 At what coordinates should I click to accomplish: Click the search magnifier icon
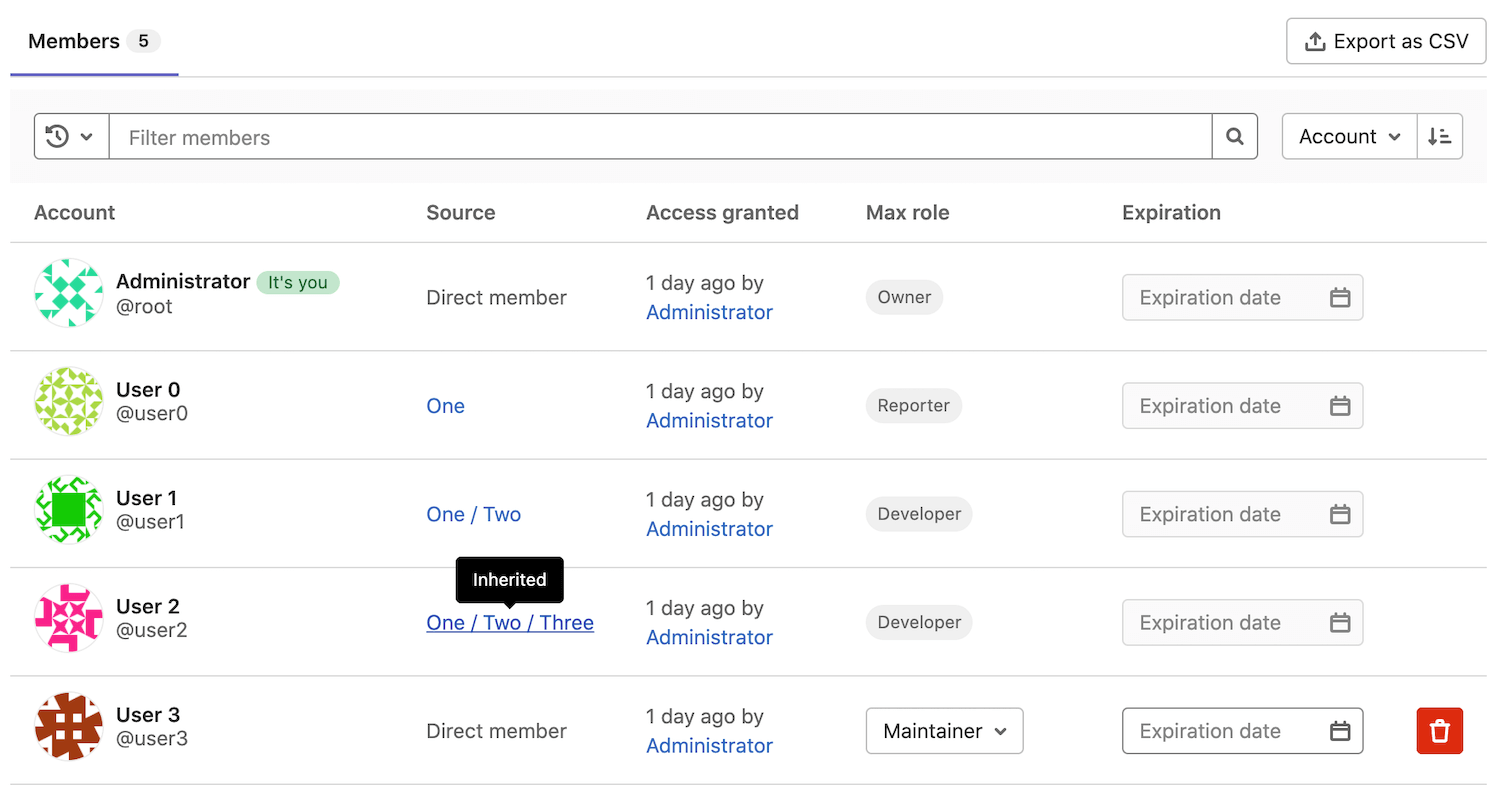[x=1234, y=136]
